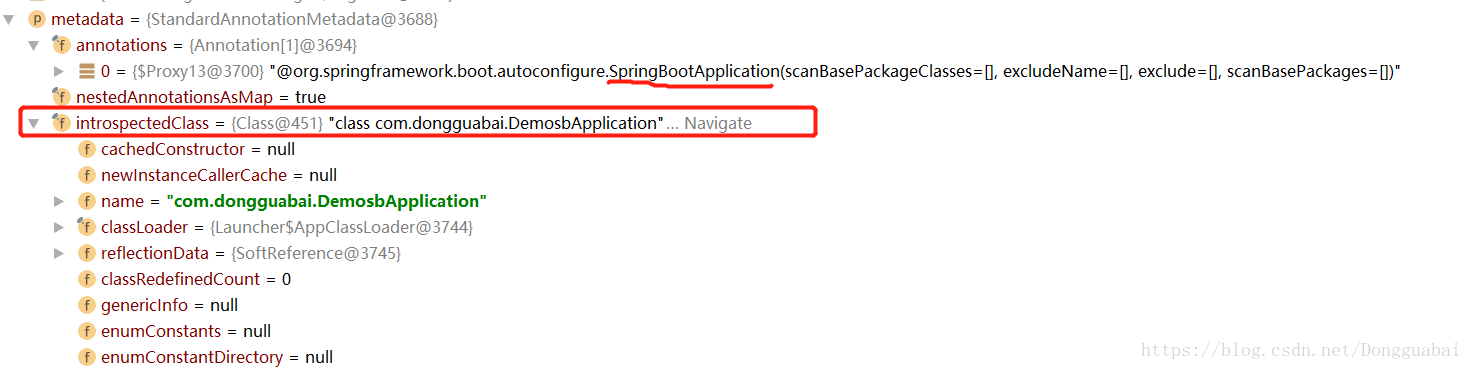
Task: Click the enumConstants field icon
Action: point(87,331)
